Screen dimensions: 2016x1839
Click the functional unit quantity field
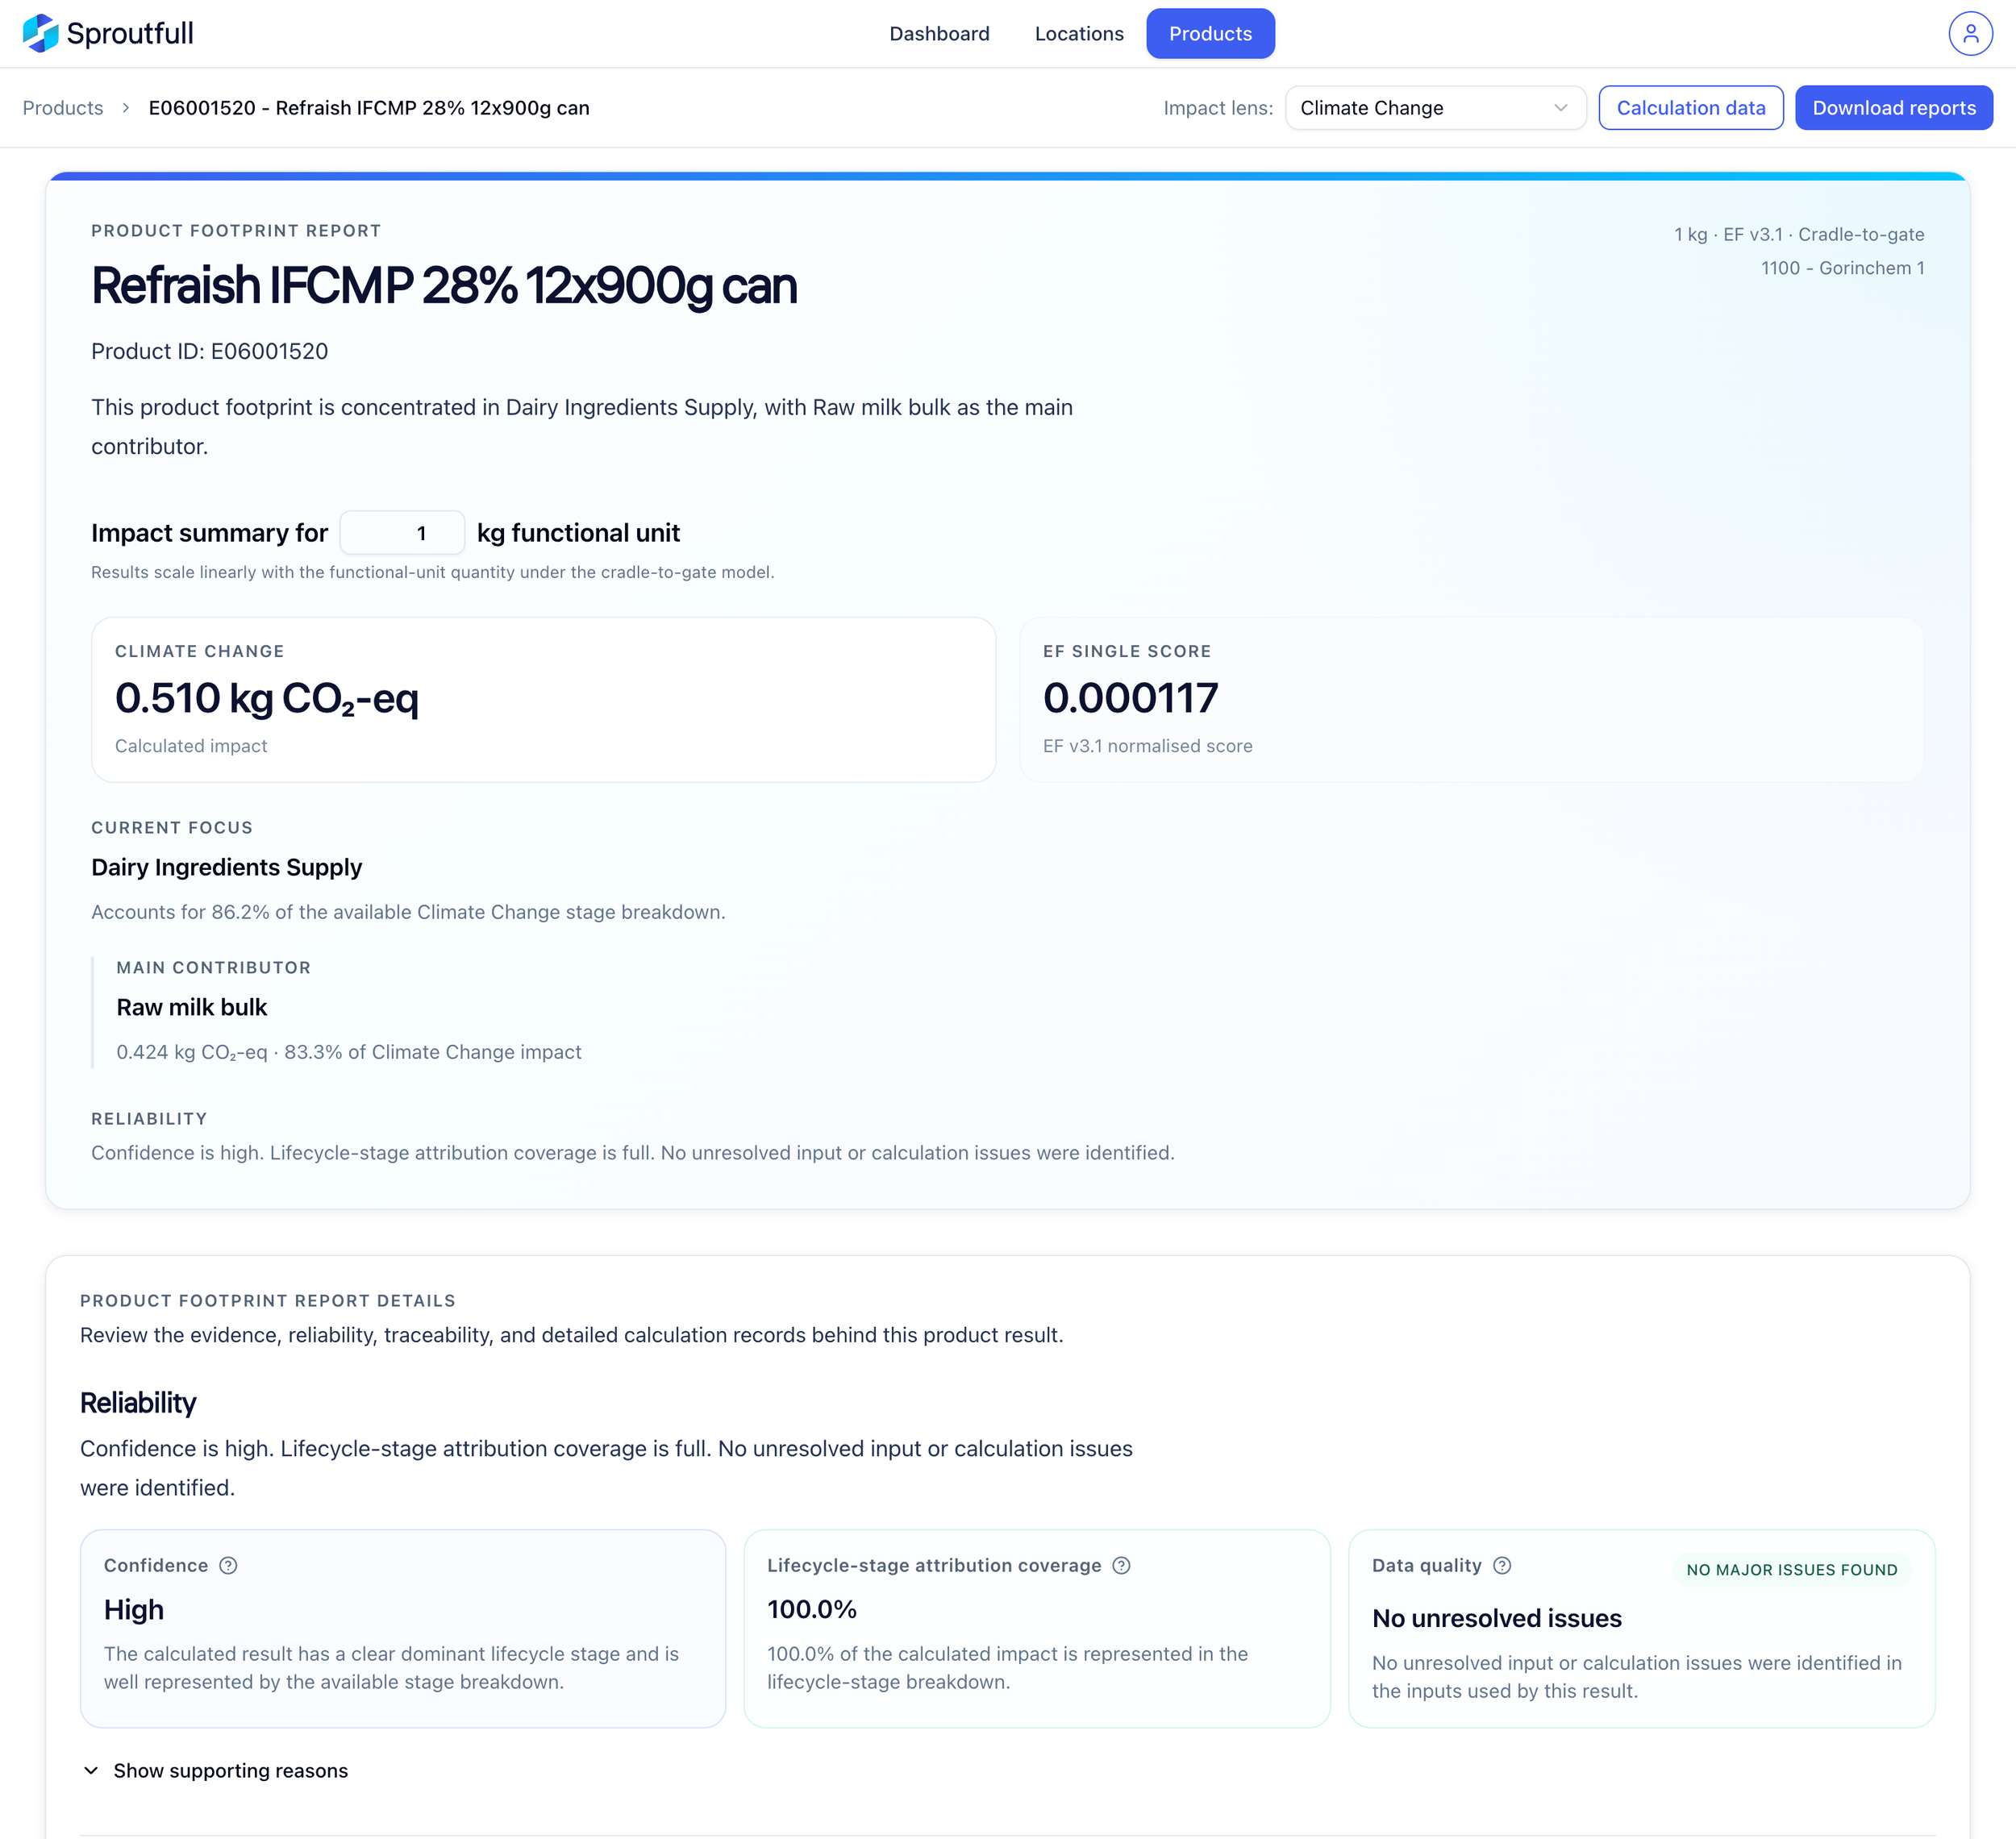[x=402, y=532]
